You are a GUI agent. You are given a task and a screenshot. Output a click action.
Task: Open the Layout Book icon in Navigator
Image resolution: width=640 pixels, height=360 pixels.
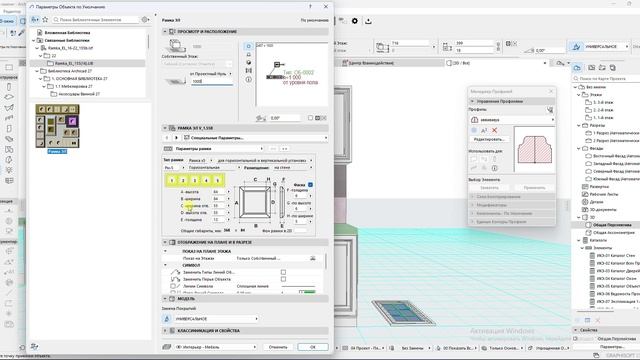[602, 68]
